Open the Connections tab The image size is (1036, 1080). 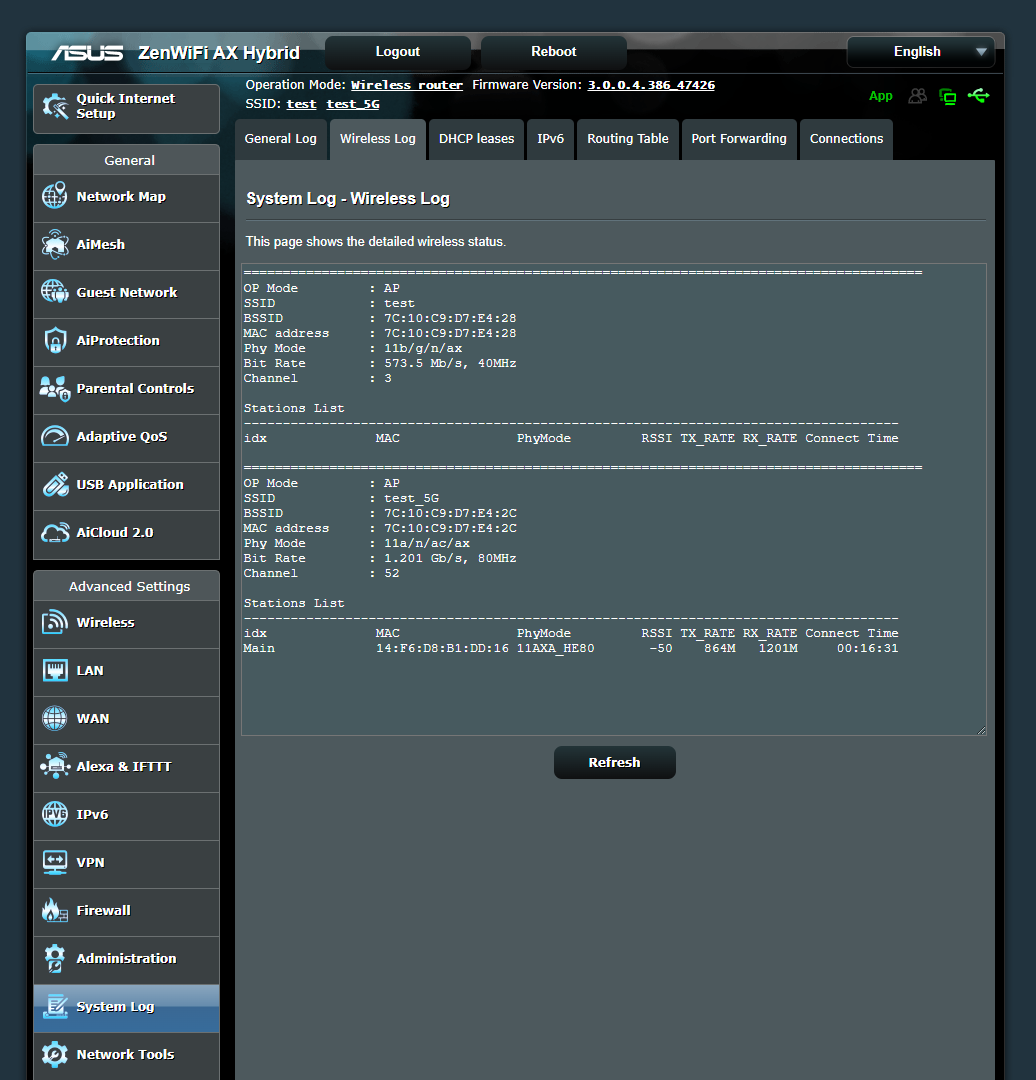tap(846, 139)
